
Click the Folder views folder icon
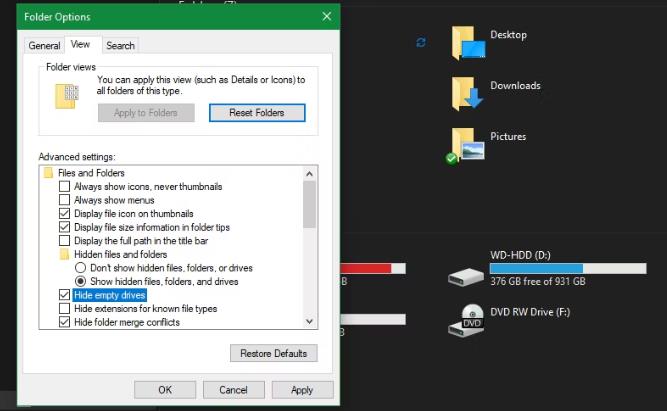67,96
